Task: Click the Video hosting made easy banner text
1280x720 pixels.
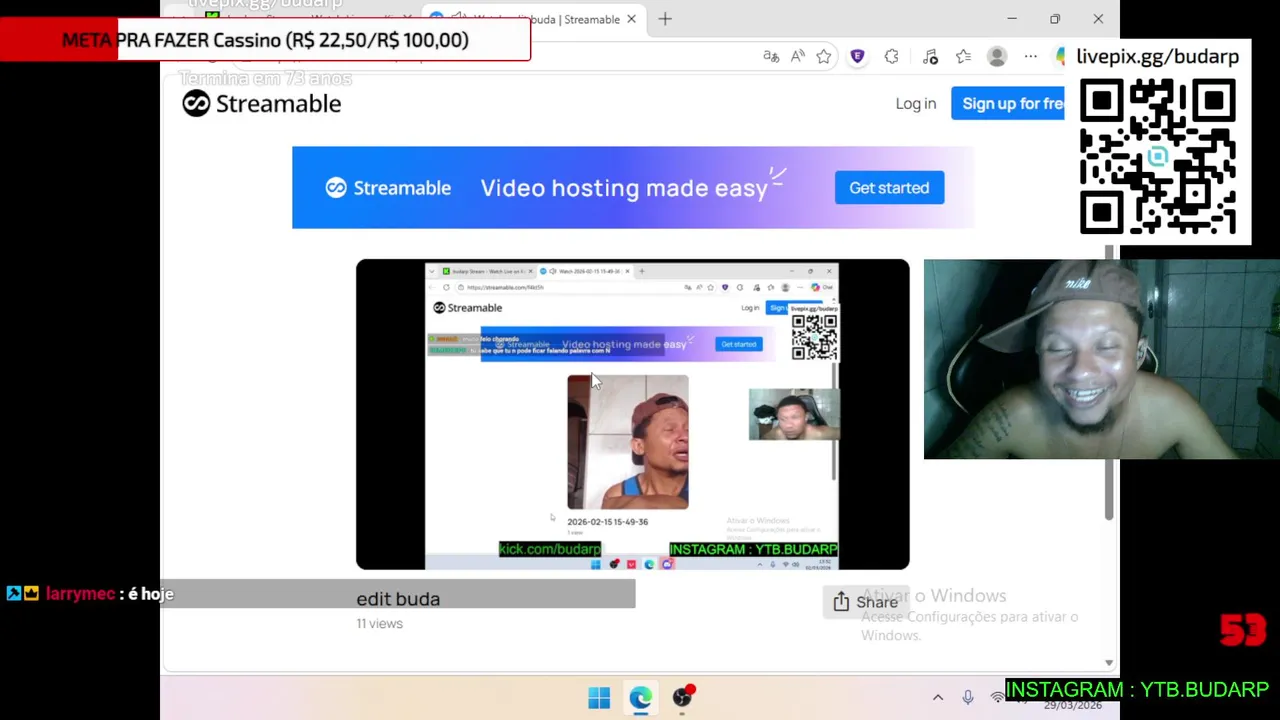Action: [x=624, y=188]
